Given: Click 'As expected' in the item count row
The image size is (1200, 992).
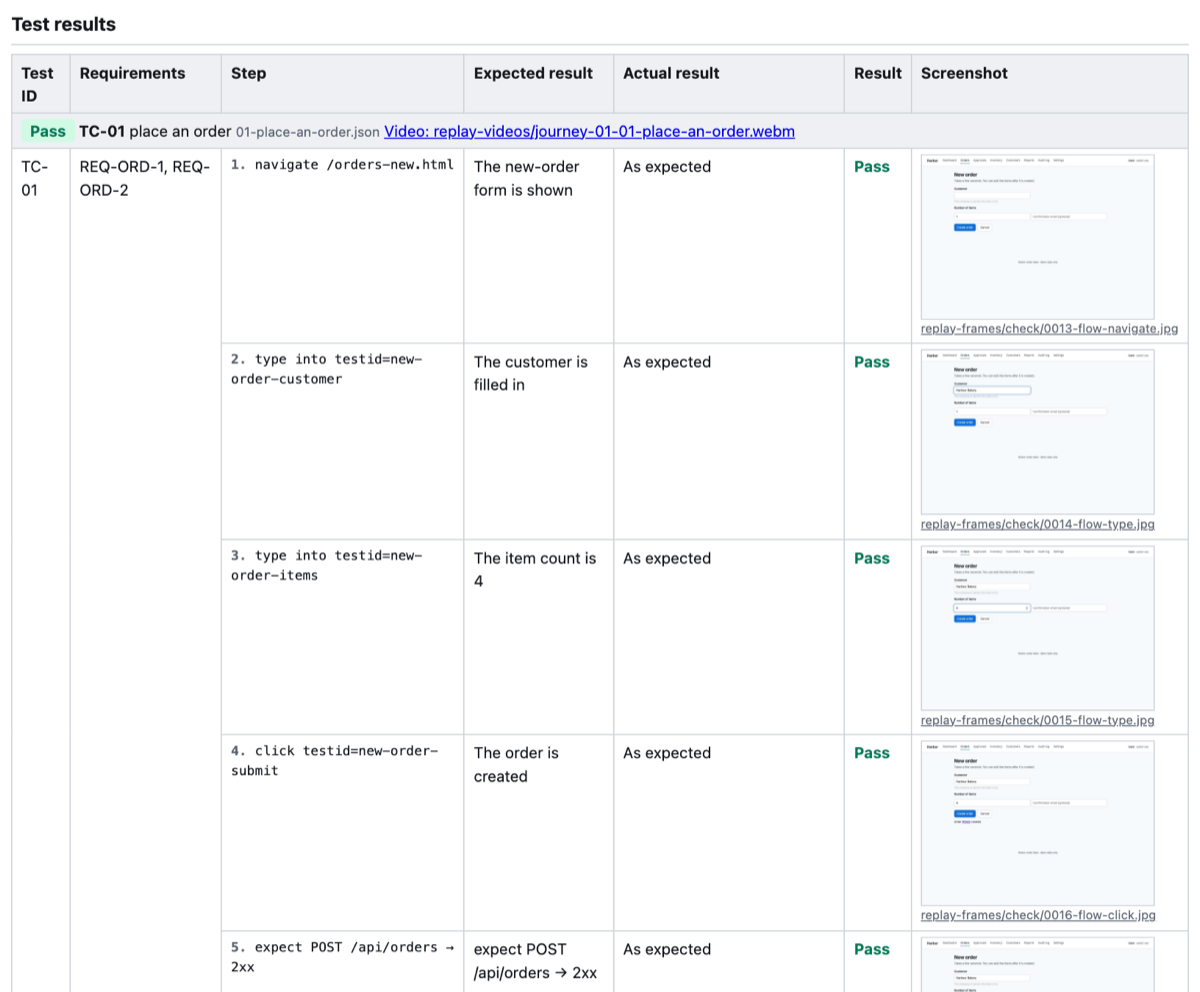Looking at the screenshot, I should 667,558.
